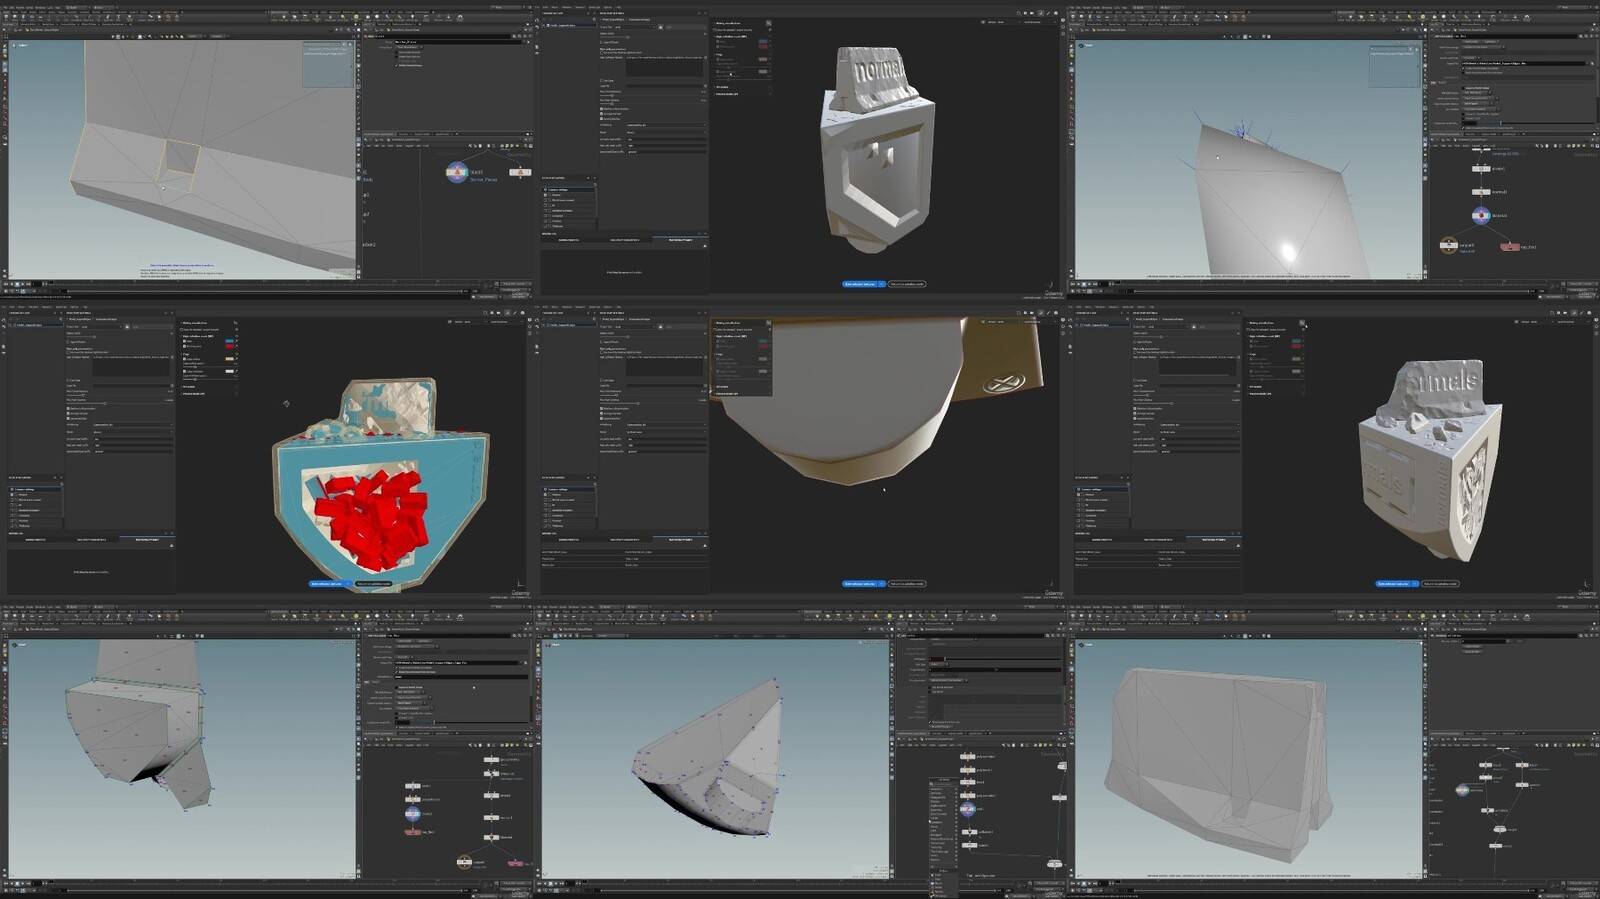The height and width of the screenshot is (899, 1600).
Task: Click the blue round node in the top-left network
Action: 456,172
